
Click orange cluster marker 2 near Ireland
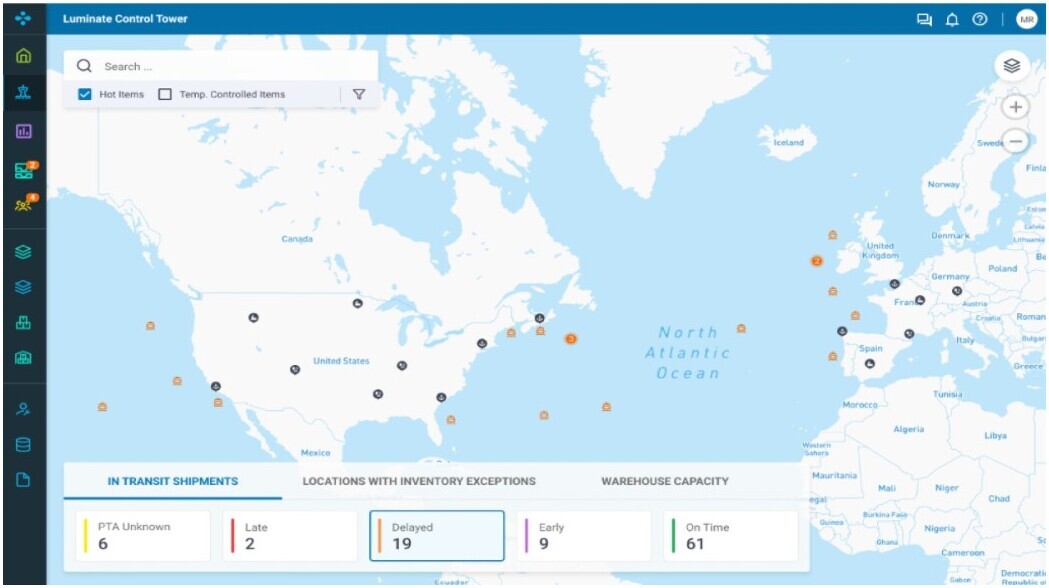(x=817, y=261)
